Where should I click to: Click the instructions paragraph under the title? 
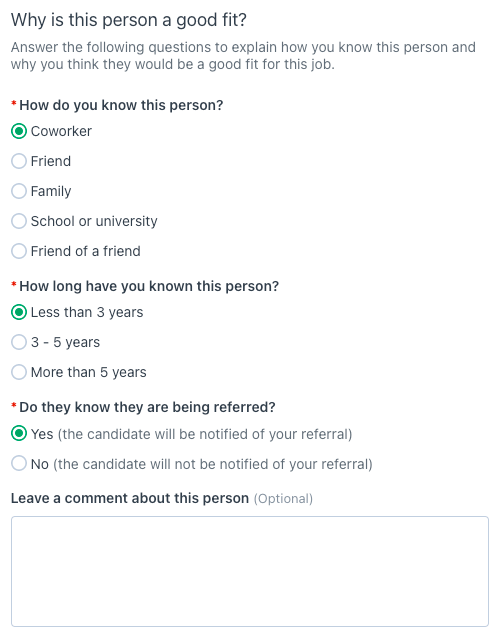[243, 56]
